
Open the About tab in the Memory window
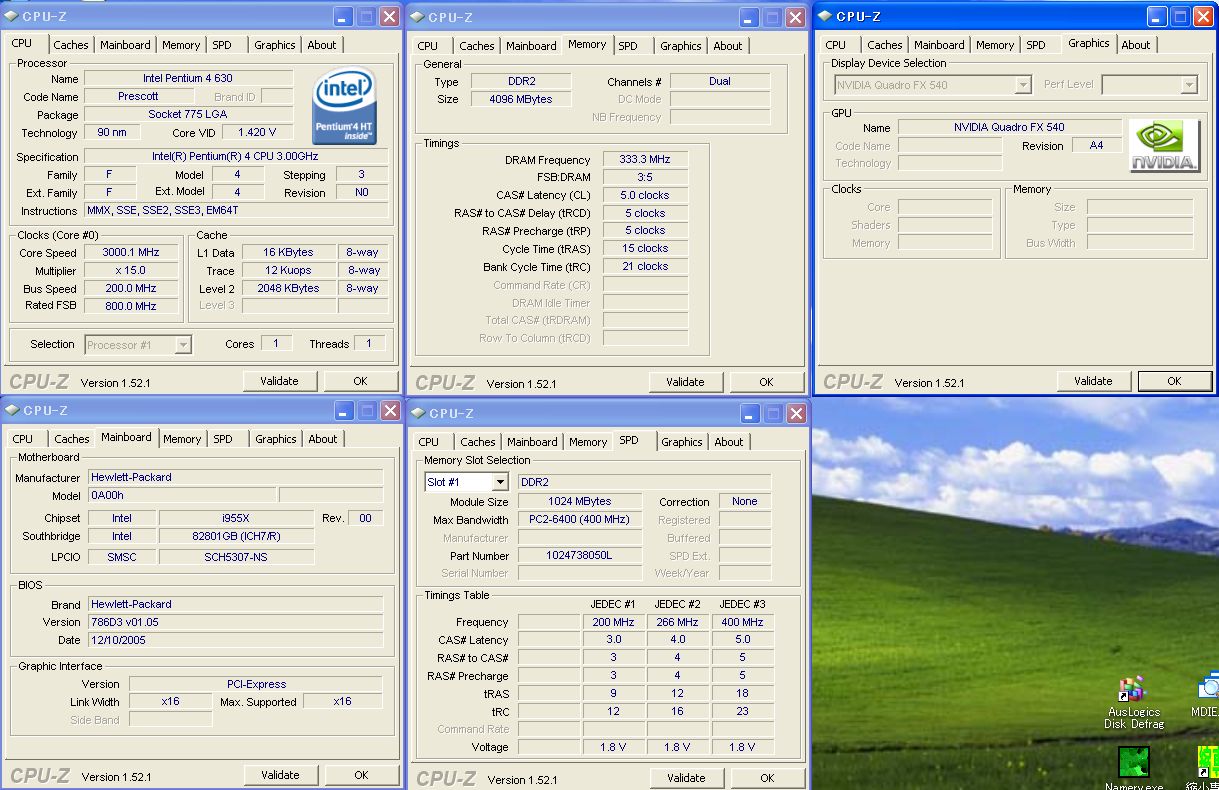tap(728, 46)
